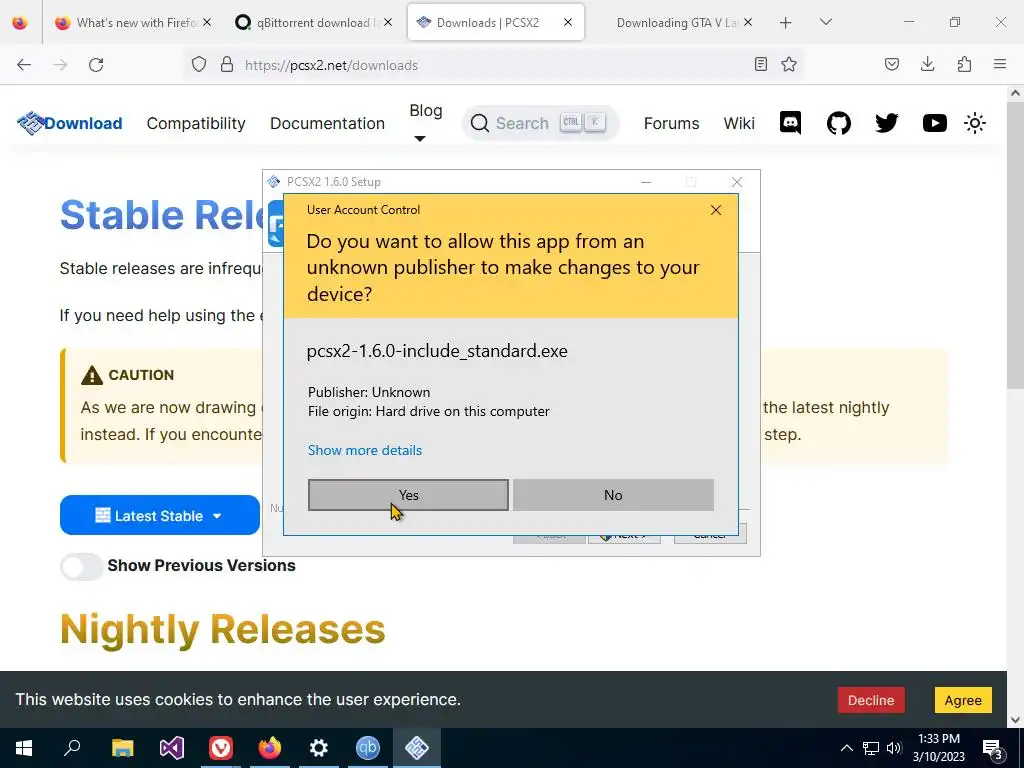
Task: Open Firefox extensions icon
Action: (x=964, y=64)
